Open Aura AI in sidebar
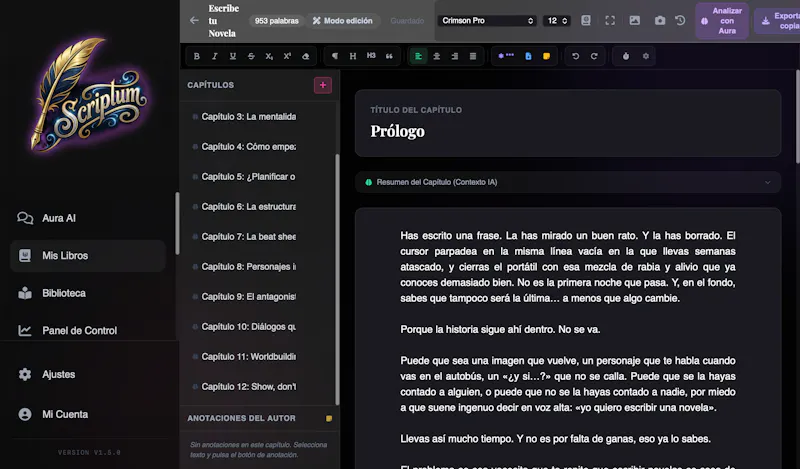Screen dimensions: 800x469 coord(88,218)
